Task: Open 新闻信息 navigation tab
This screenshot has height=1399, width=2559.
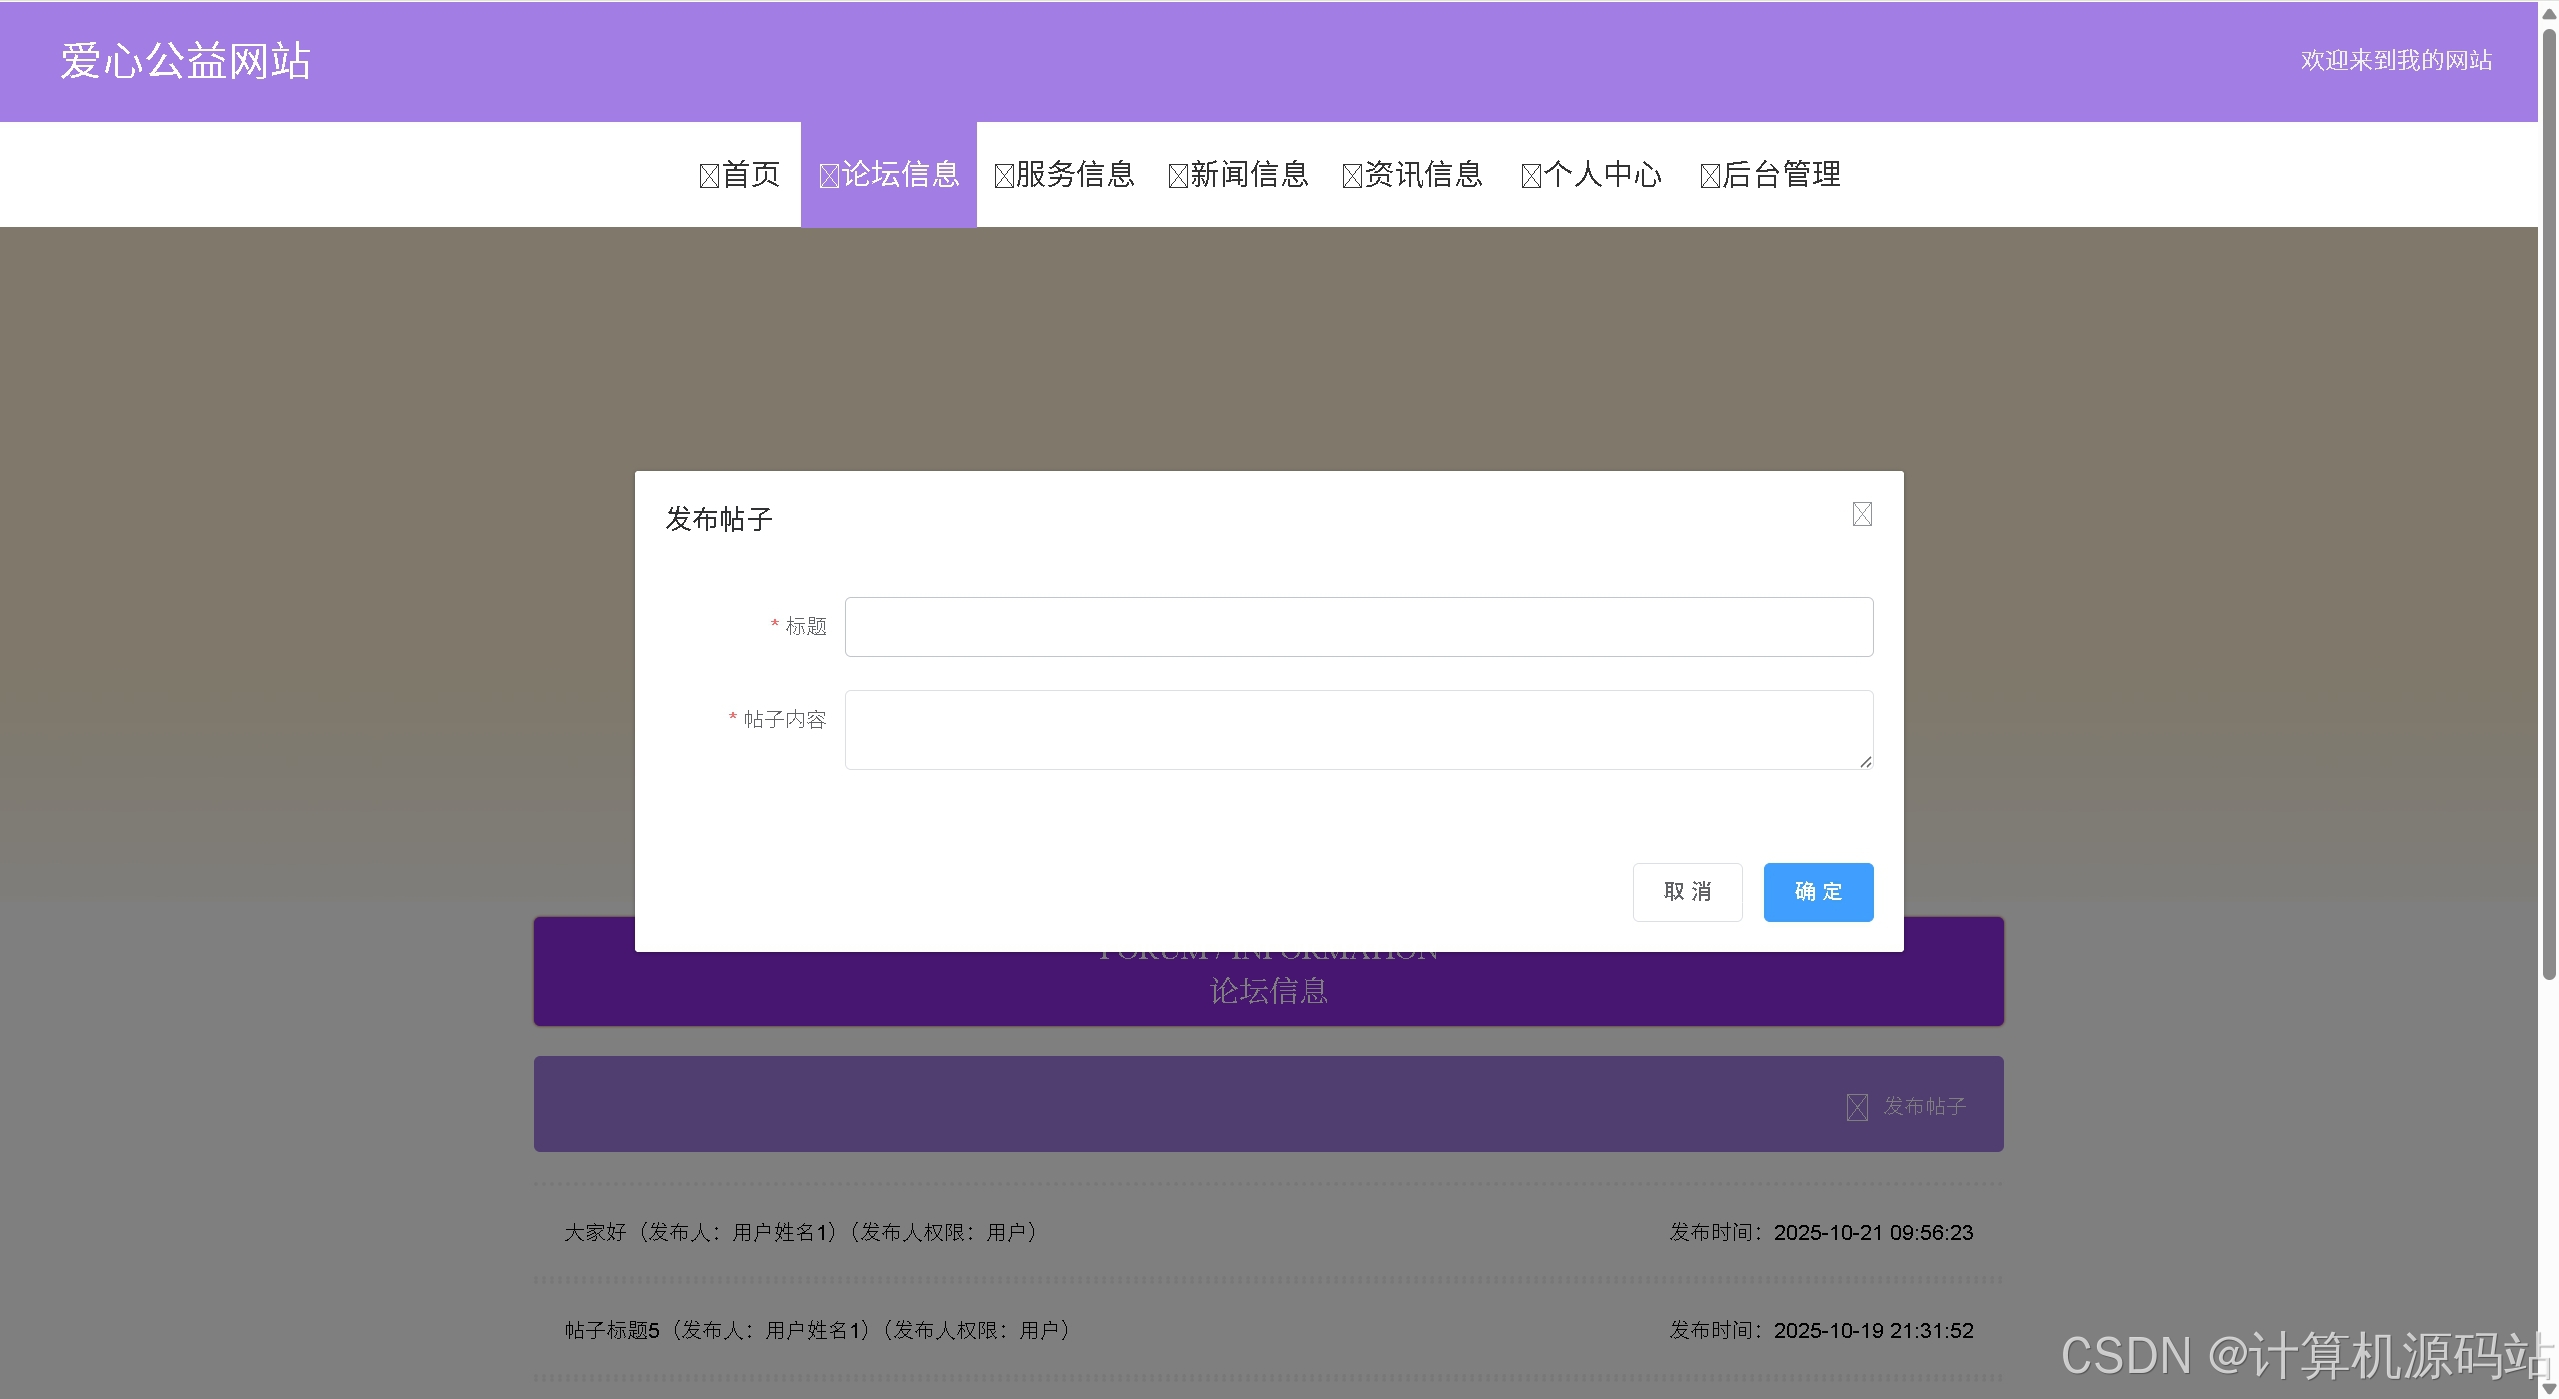Action: pos(1249,175)
